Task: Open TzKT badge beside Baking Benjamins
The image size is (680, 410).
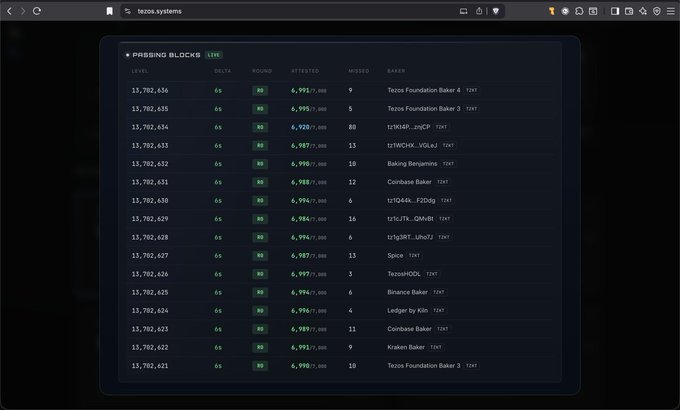Action: pyautogui.click(x=448, y=164)
